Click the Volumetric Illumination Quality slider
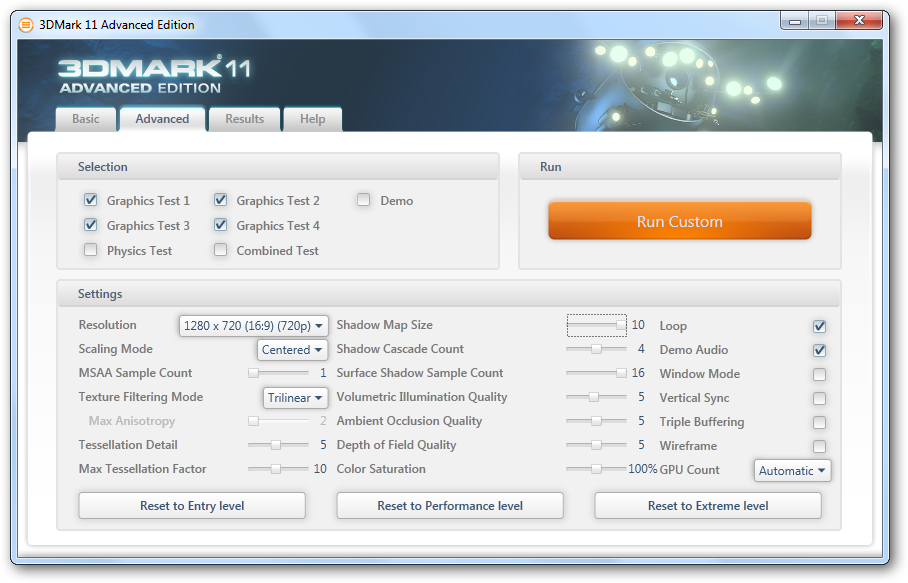908x583 pixels. point(596,397)
